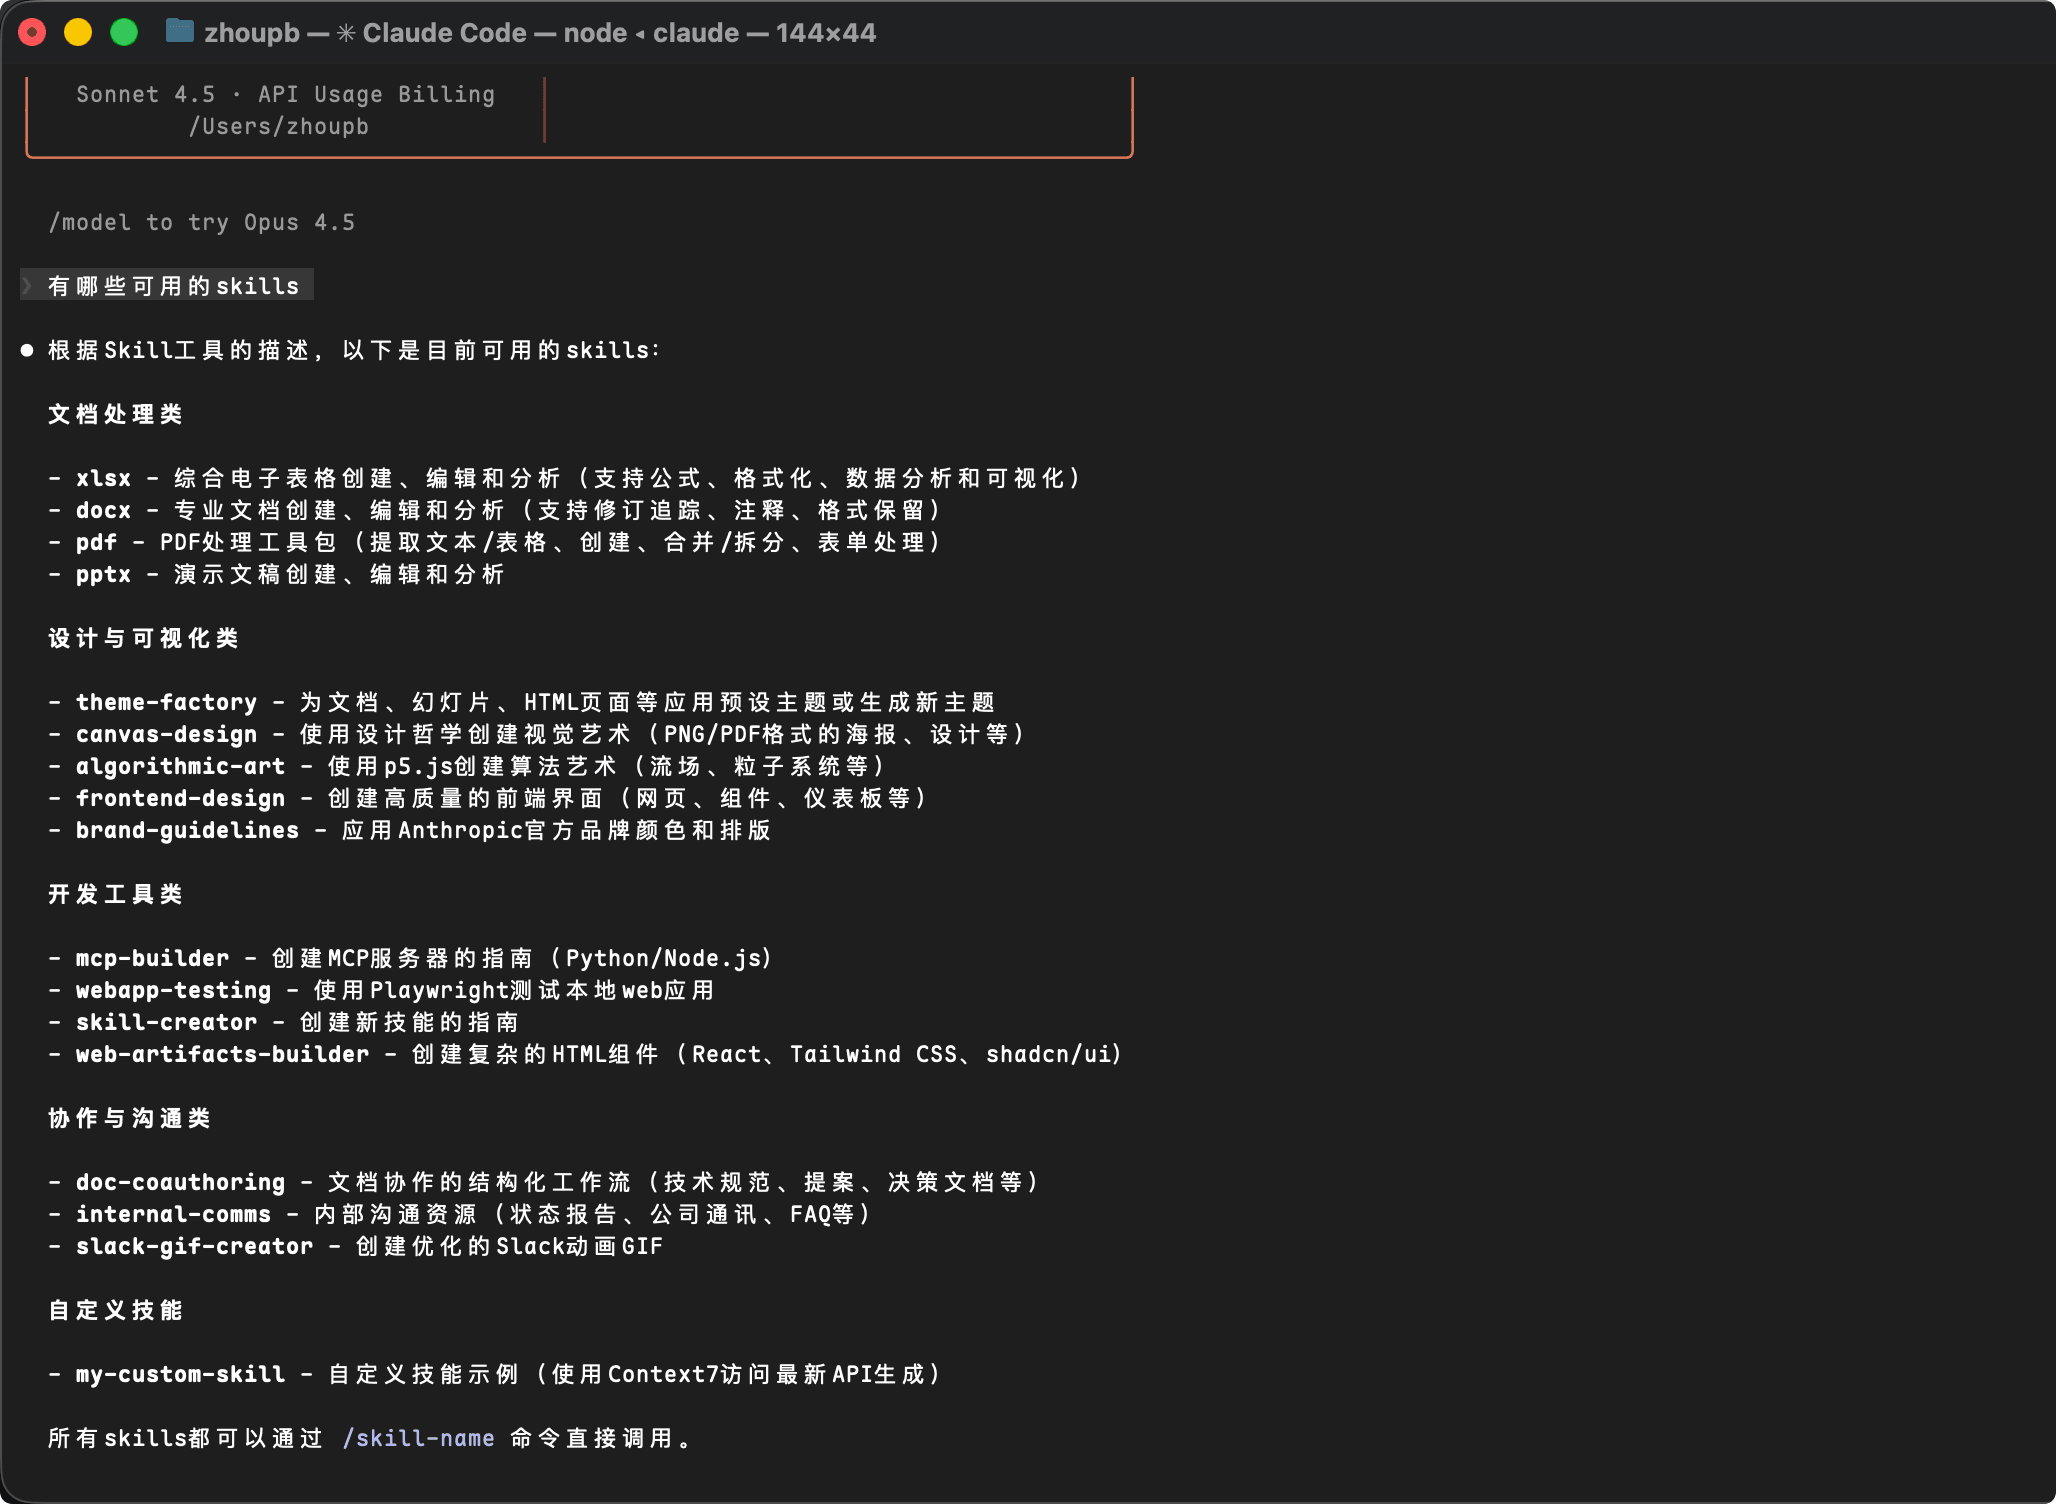Click the green fullscreen button
The width and height of the screenshot is (2056, 1504).
tap(124, 32)
